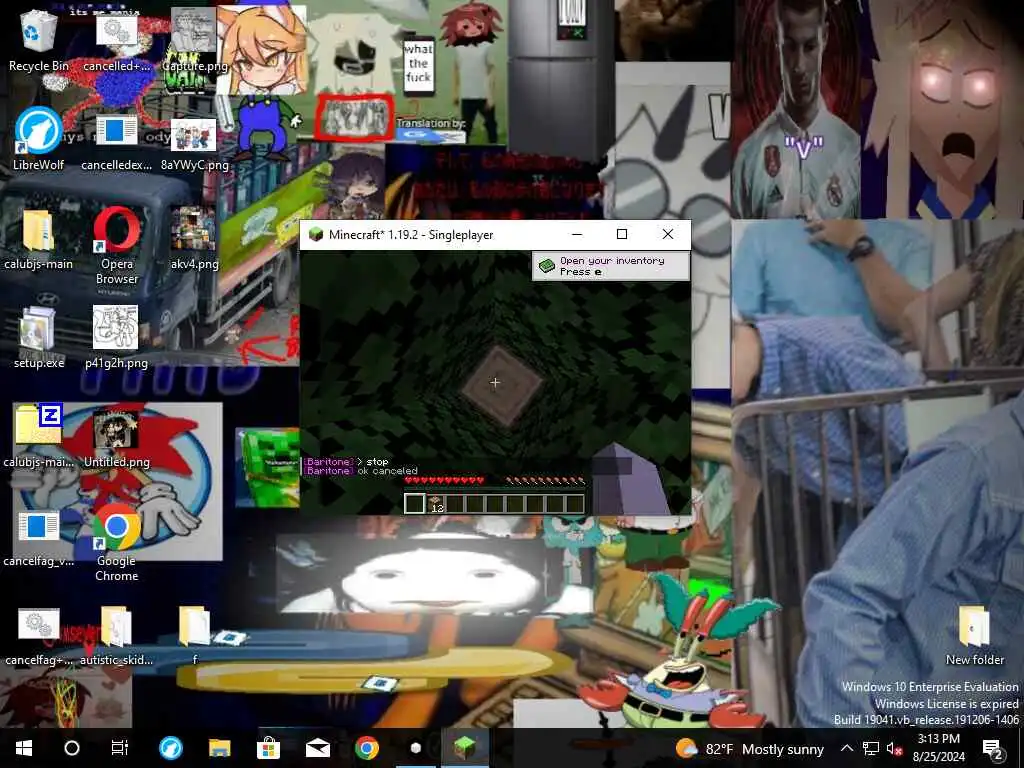Click LibreWolf icon on the taskbar

(x=171, y=748)
